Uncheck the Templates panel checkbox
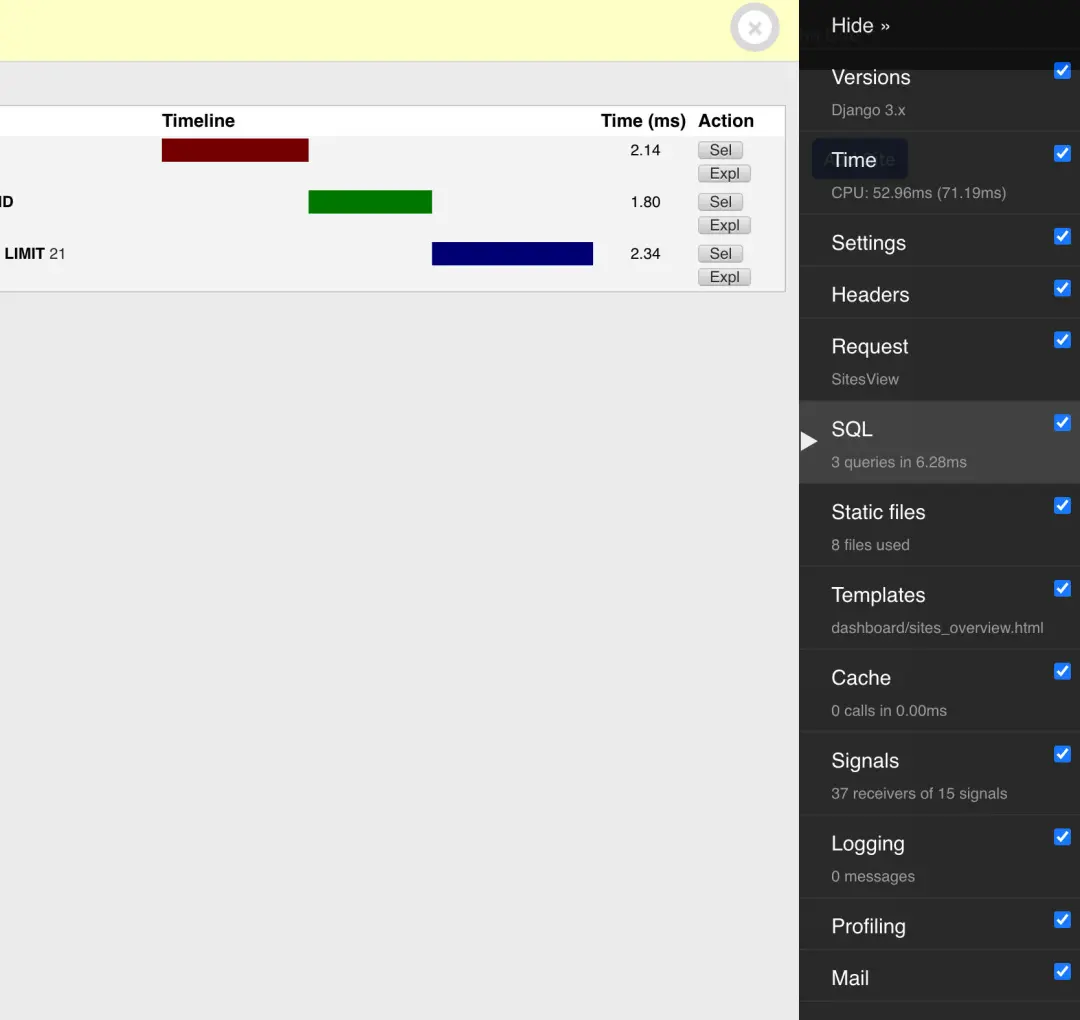 tap(1062, 588)
